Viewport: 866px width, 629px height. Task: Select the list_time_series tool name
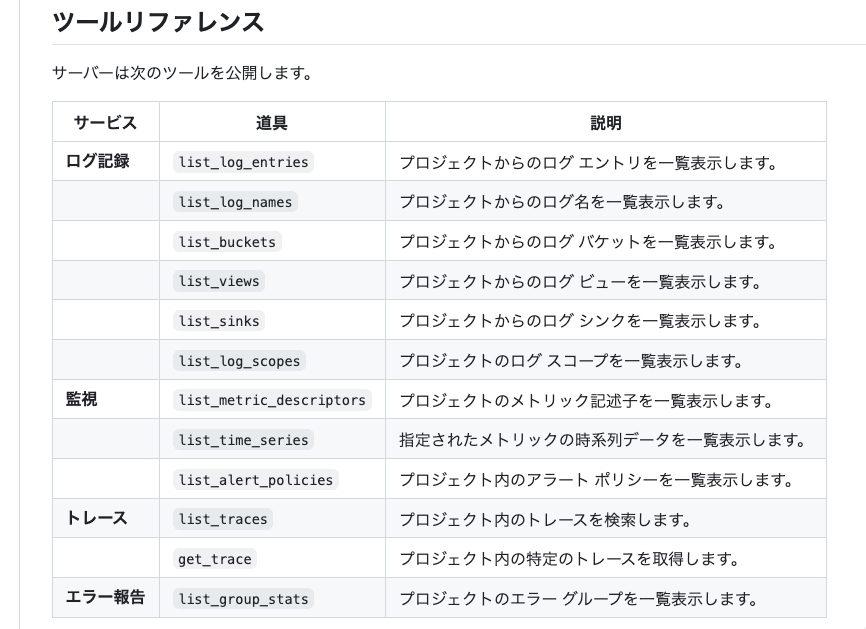pyautogui.click(x=243, y=440)
